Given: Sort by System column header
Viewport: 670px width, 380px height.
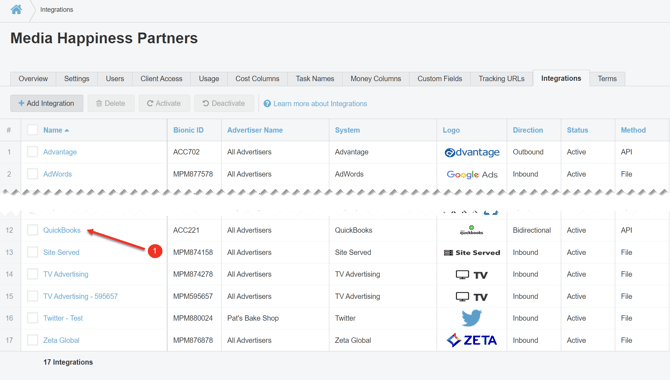Looking at the screenshot, I should click(x=347, y=130).
